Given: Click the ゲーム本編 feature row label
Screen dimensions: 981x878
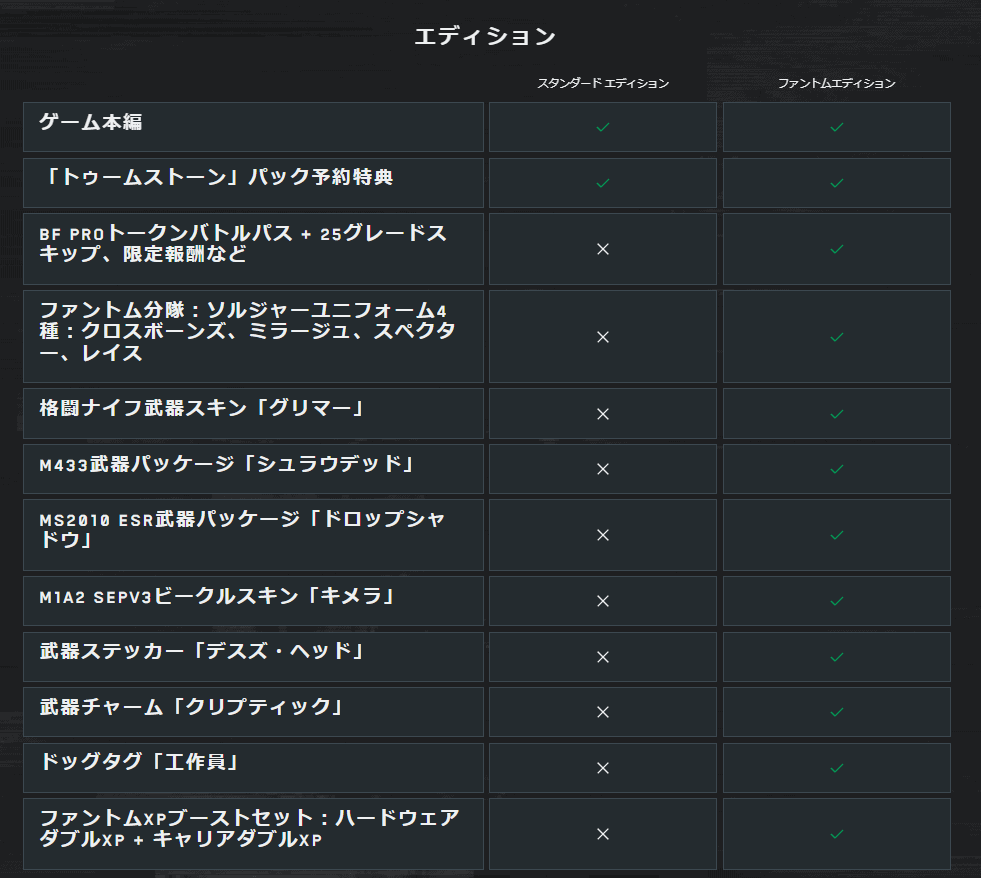Looking at the screenshot, I should (91, 122).
